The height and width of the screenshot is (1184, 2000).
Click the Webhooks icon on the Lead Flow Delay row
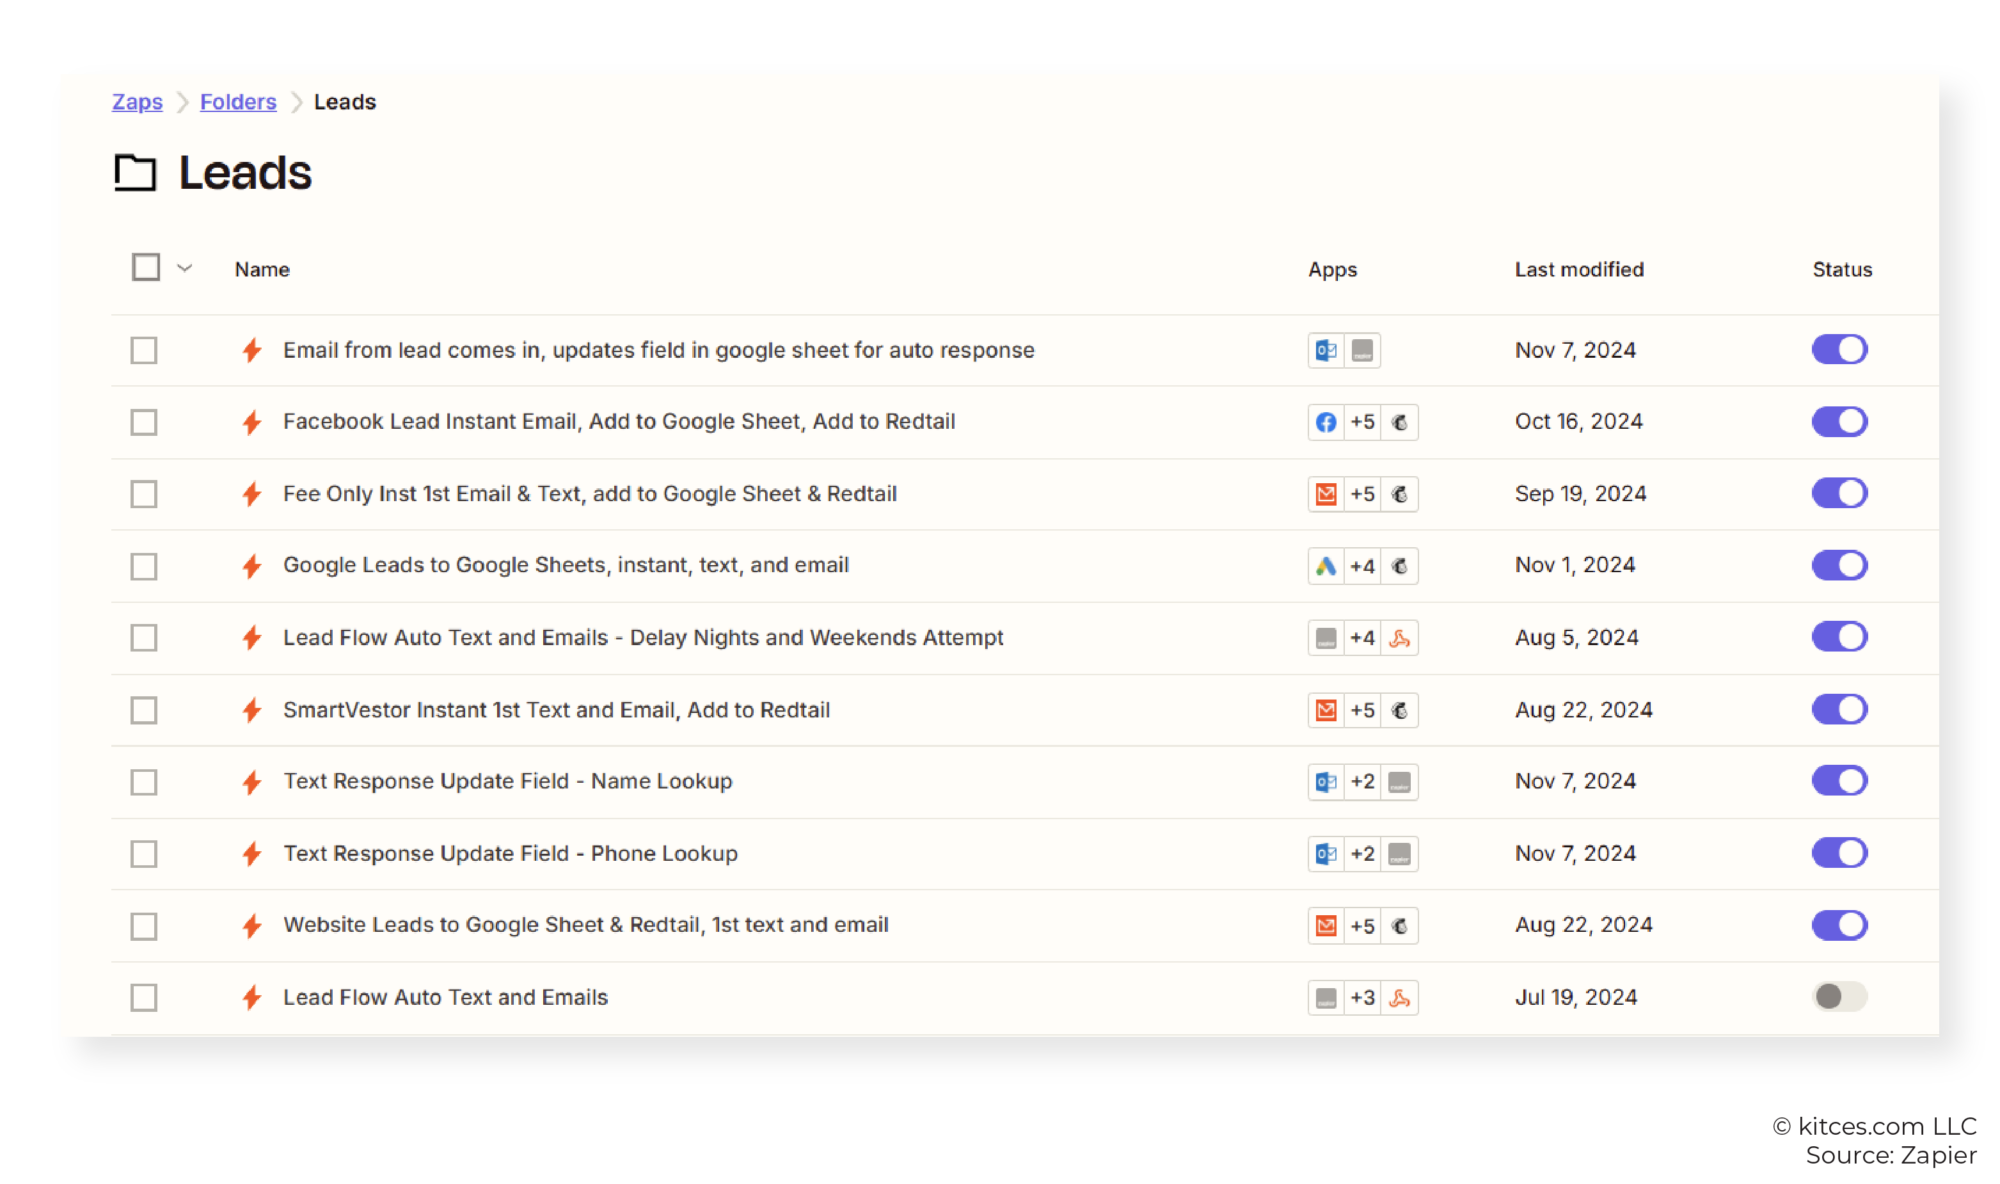[x=1400, y=638]
